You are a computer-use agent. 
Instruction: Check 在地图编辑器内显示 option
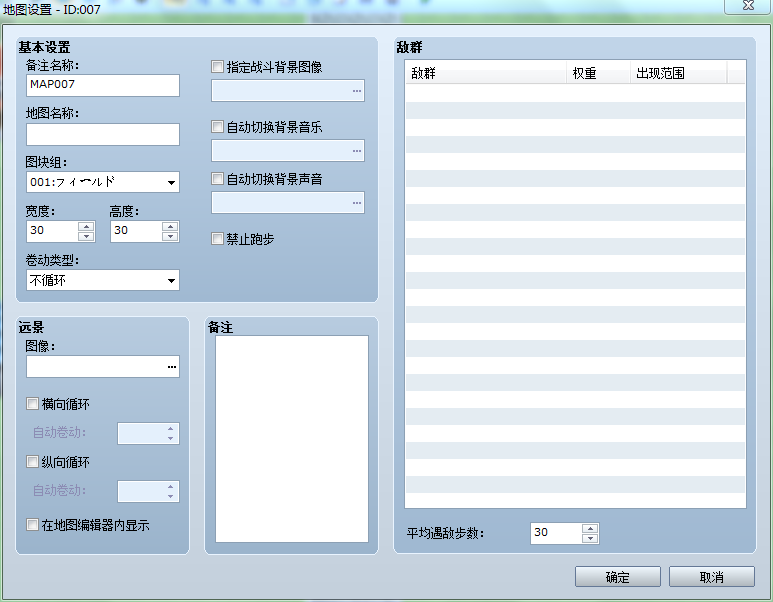(x=33, y=525)
